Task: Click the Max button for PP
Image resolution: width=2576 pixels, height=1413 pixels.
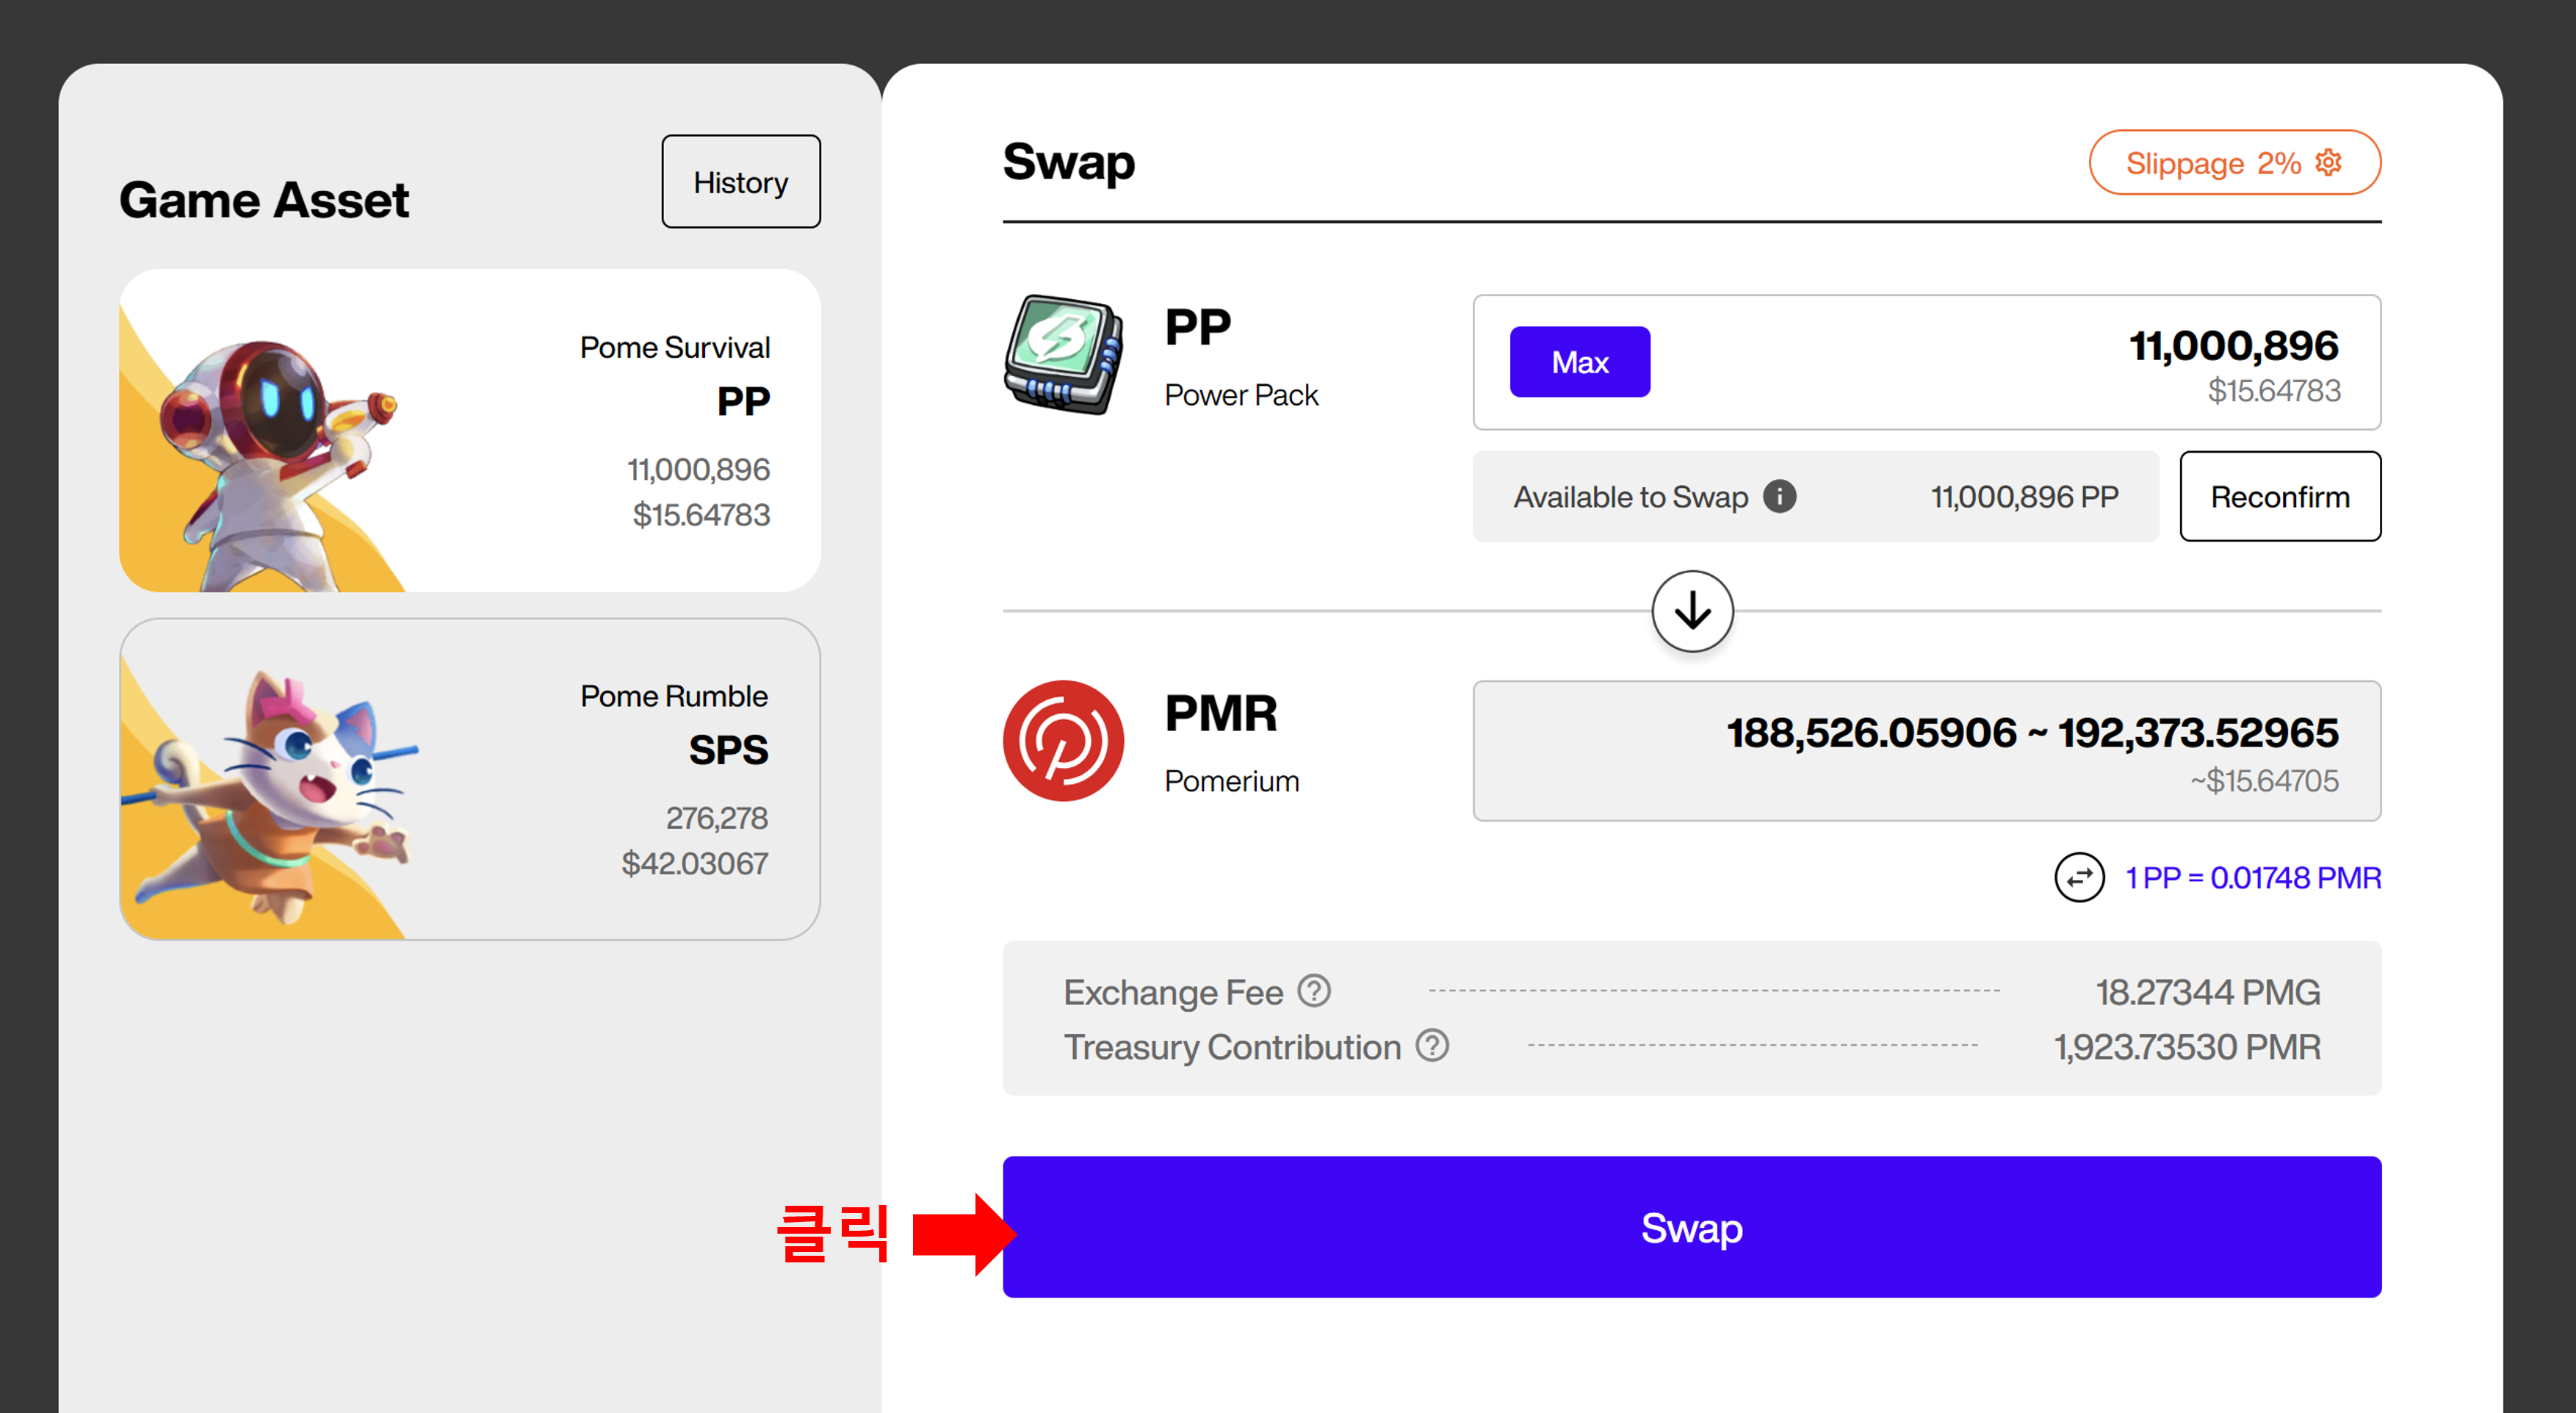Action: [1579, 362]
